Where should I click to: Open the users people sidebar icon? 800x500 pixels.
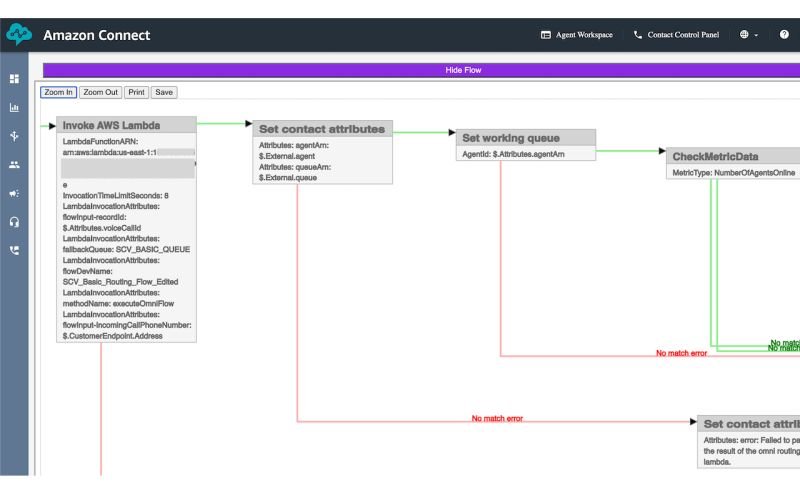pos(14,165)
